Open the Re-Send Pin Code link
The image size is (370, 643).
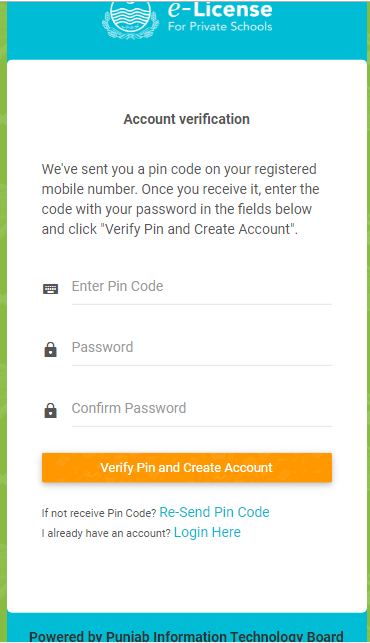214,512
